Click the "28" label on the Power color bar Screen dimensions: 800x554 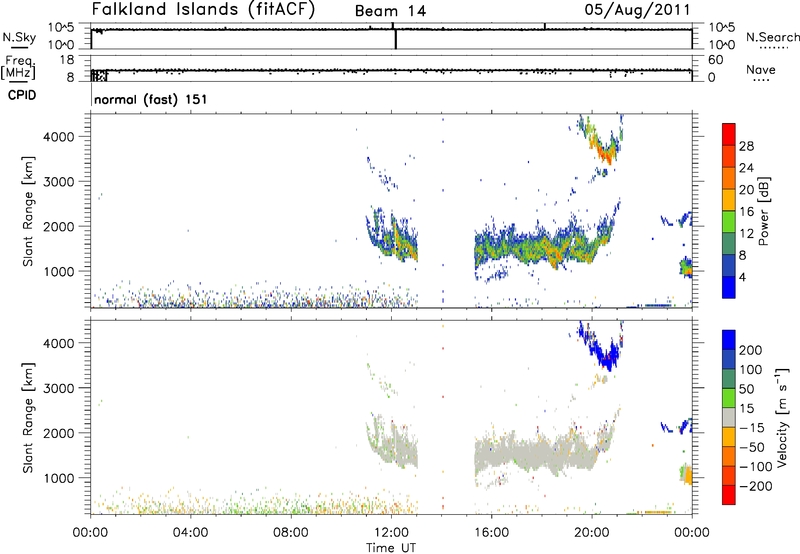pos(746,146)
